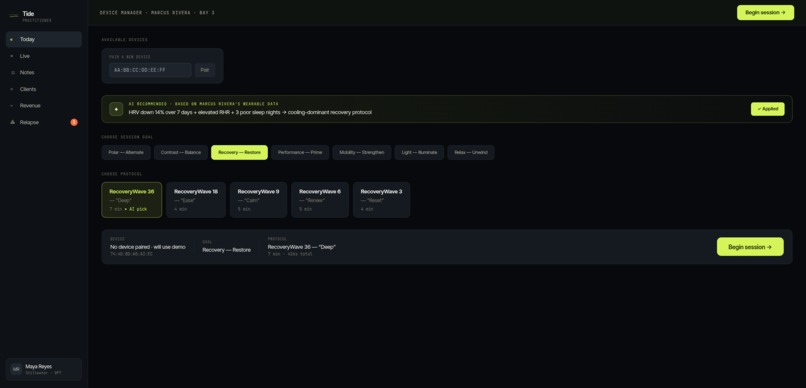Select the Contrast — Balance goal
The image size is (806, 388).
click(181, 153)
